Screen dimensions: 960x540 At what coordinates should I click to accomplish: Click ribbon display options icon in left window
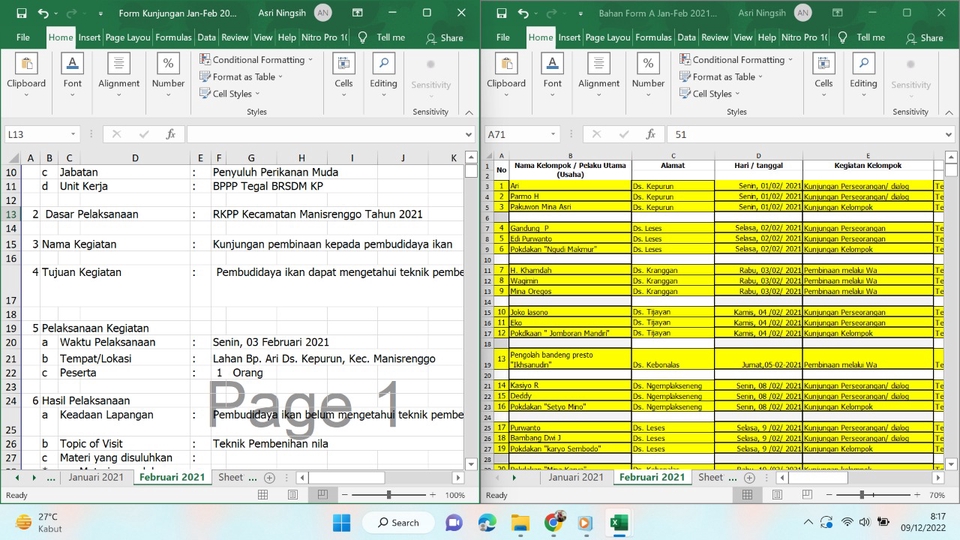coord(358,13)
